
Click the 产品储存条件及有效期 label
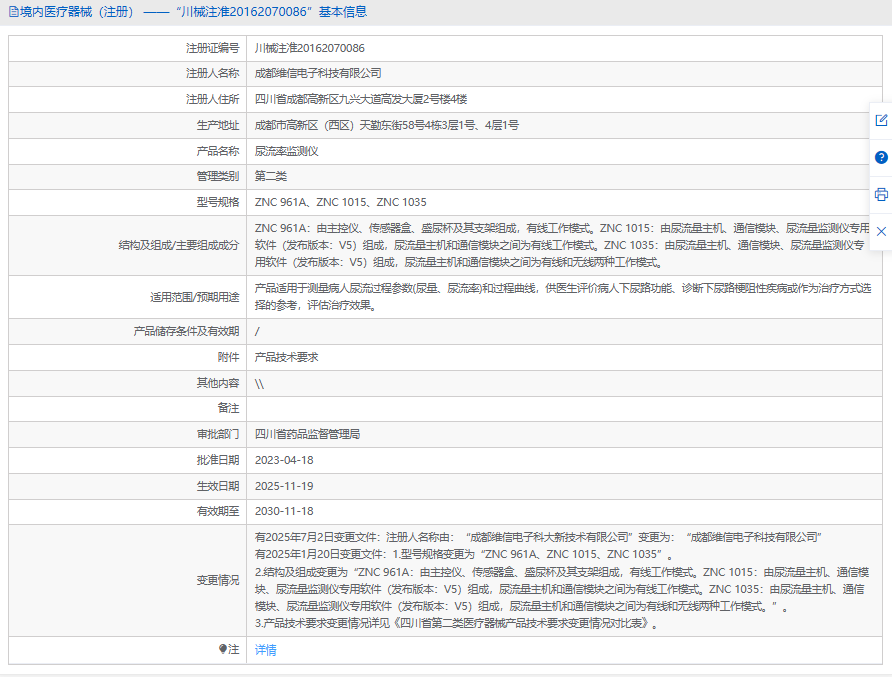(x=186, y=331)
